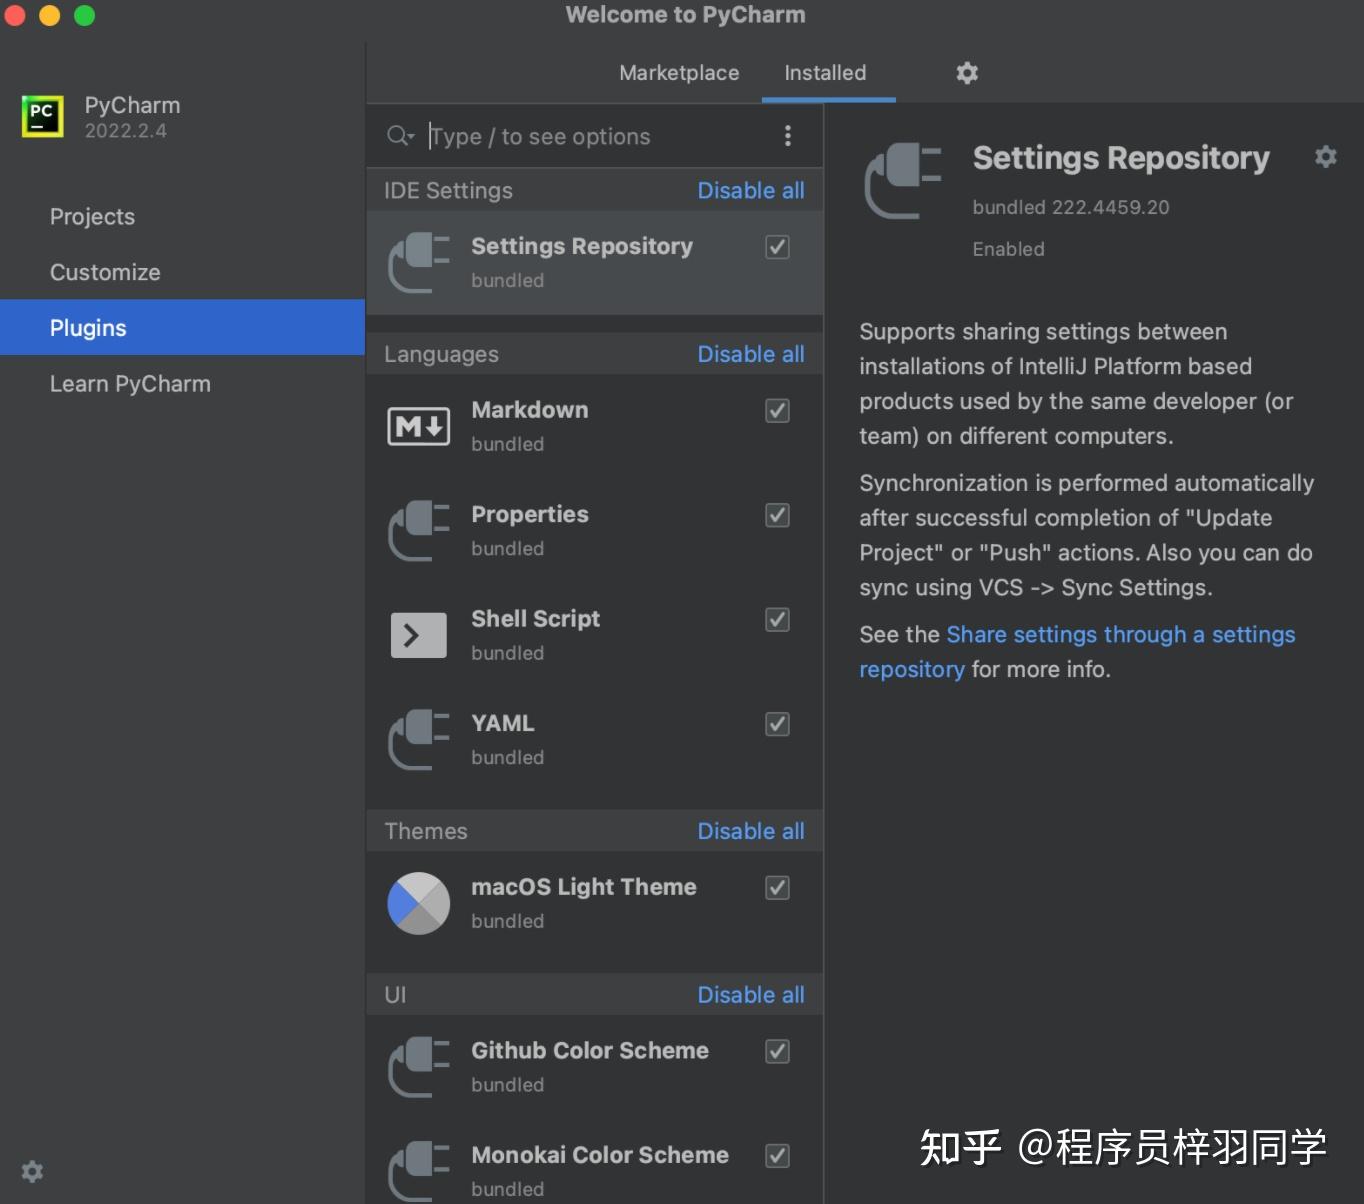1364x1204 pixels.
Task: Select Projects in the left sidebar
Action: [92, 216]
